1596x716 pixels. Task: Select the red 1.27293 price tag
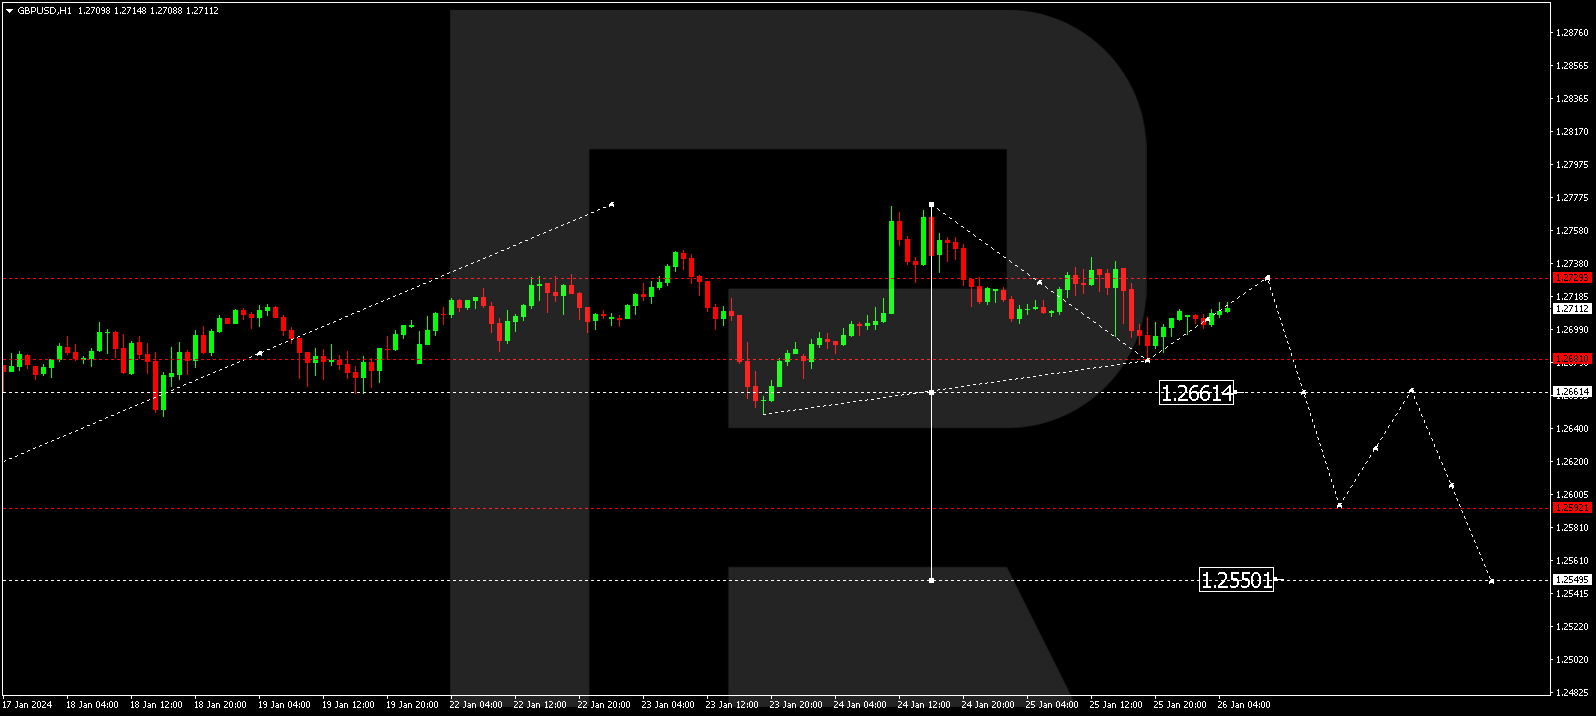click(1571, 278)
